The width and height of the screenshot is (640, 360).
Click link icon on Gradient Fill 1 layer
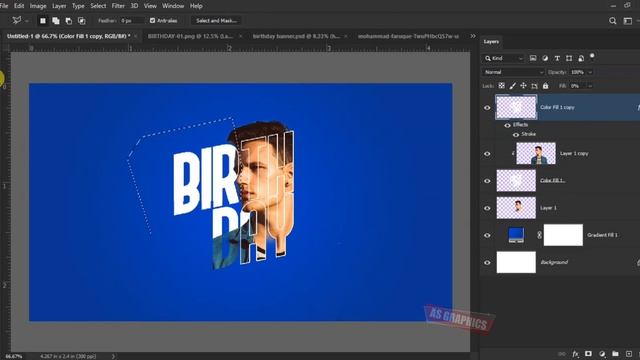[x=539, y=235]
